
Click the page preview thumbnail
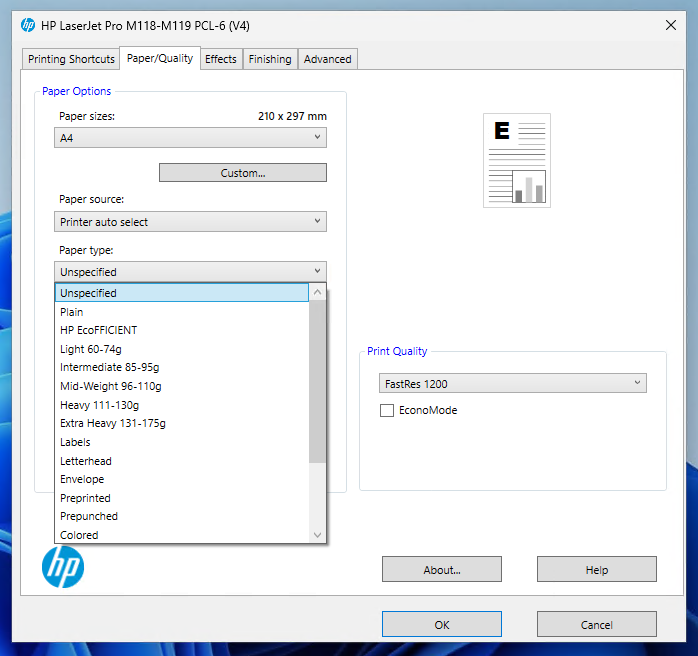[x=517, y=160]
